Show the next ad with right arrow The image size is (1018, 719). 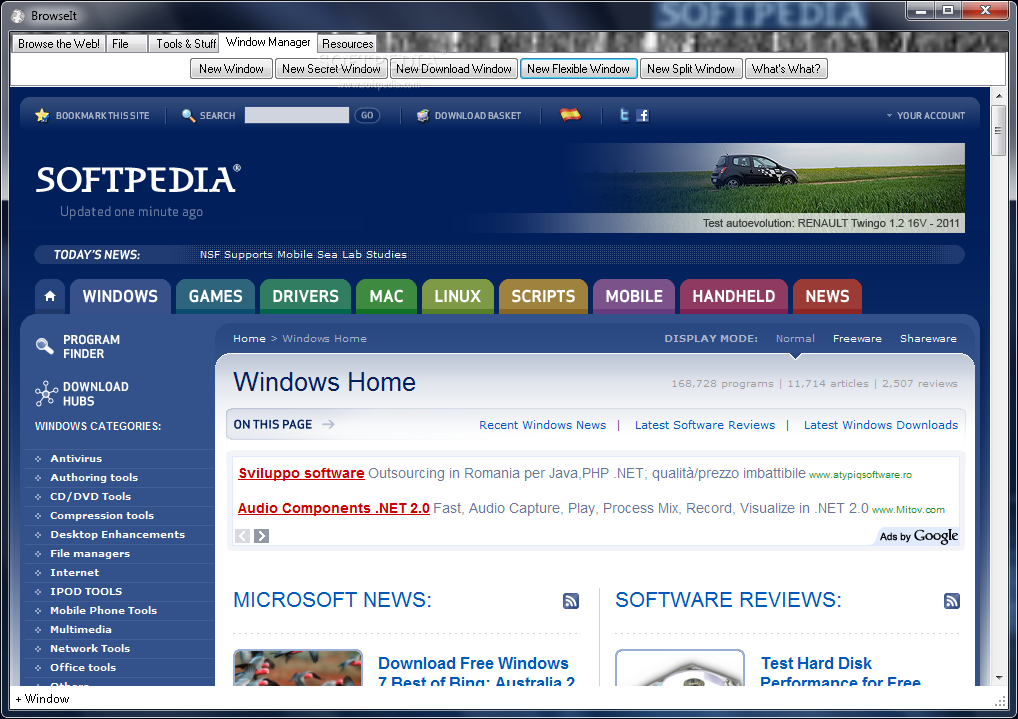pos(261,536)
